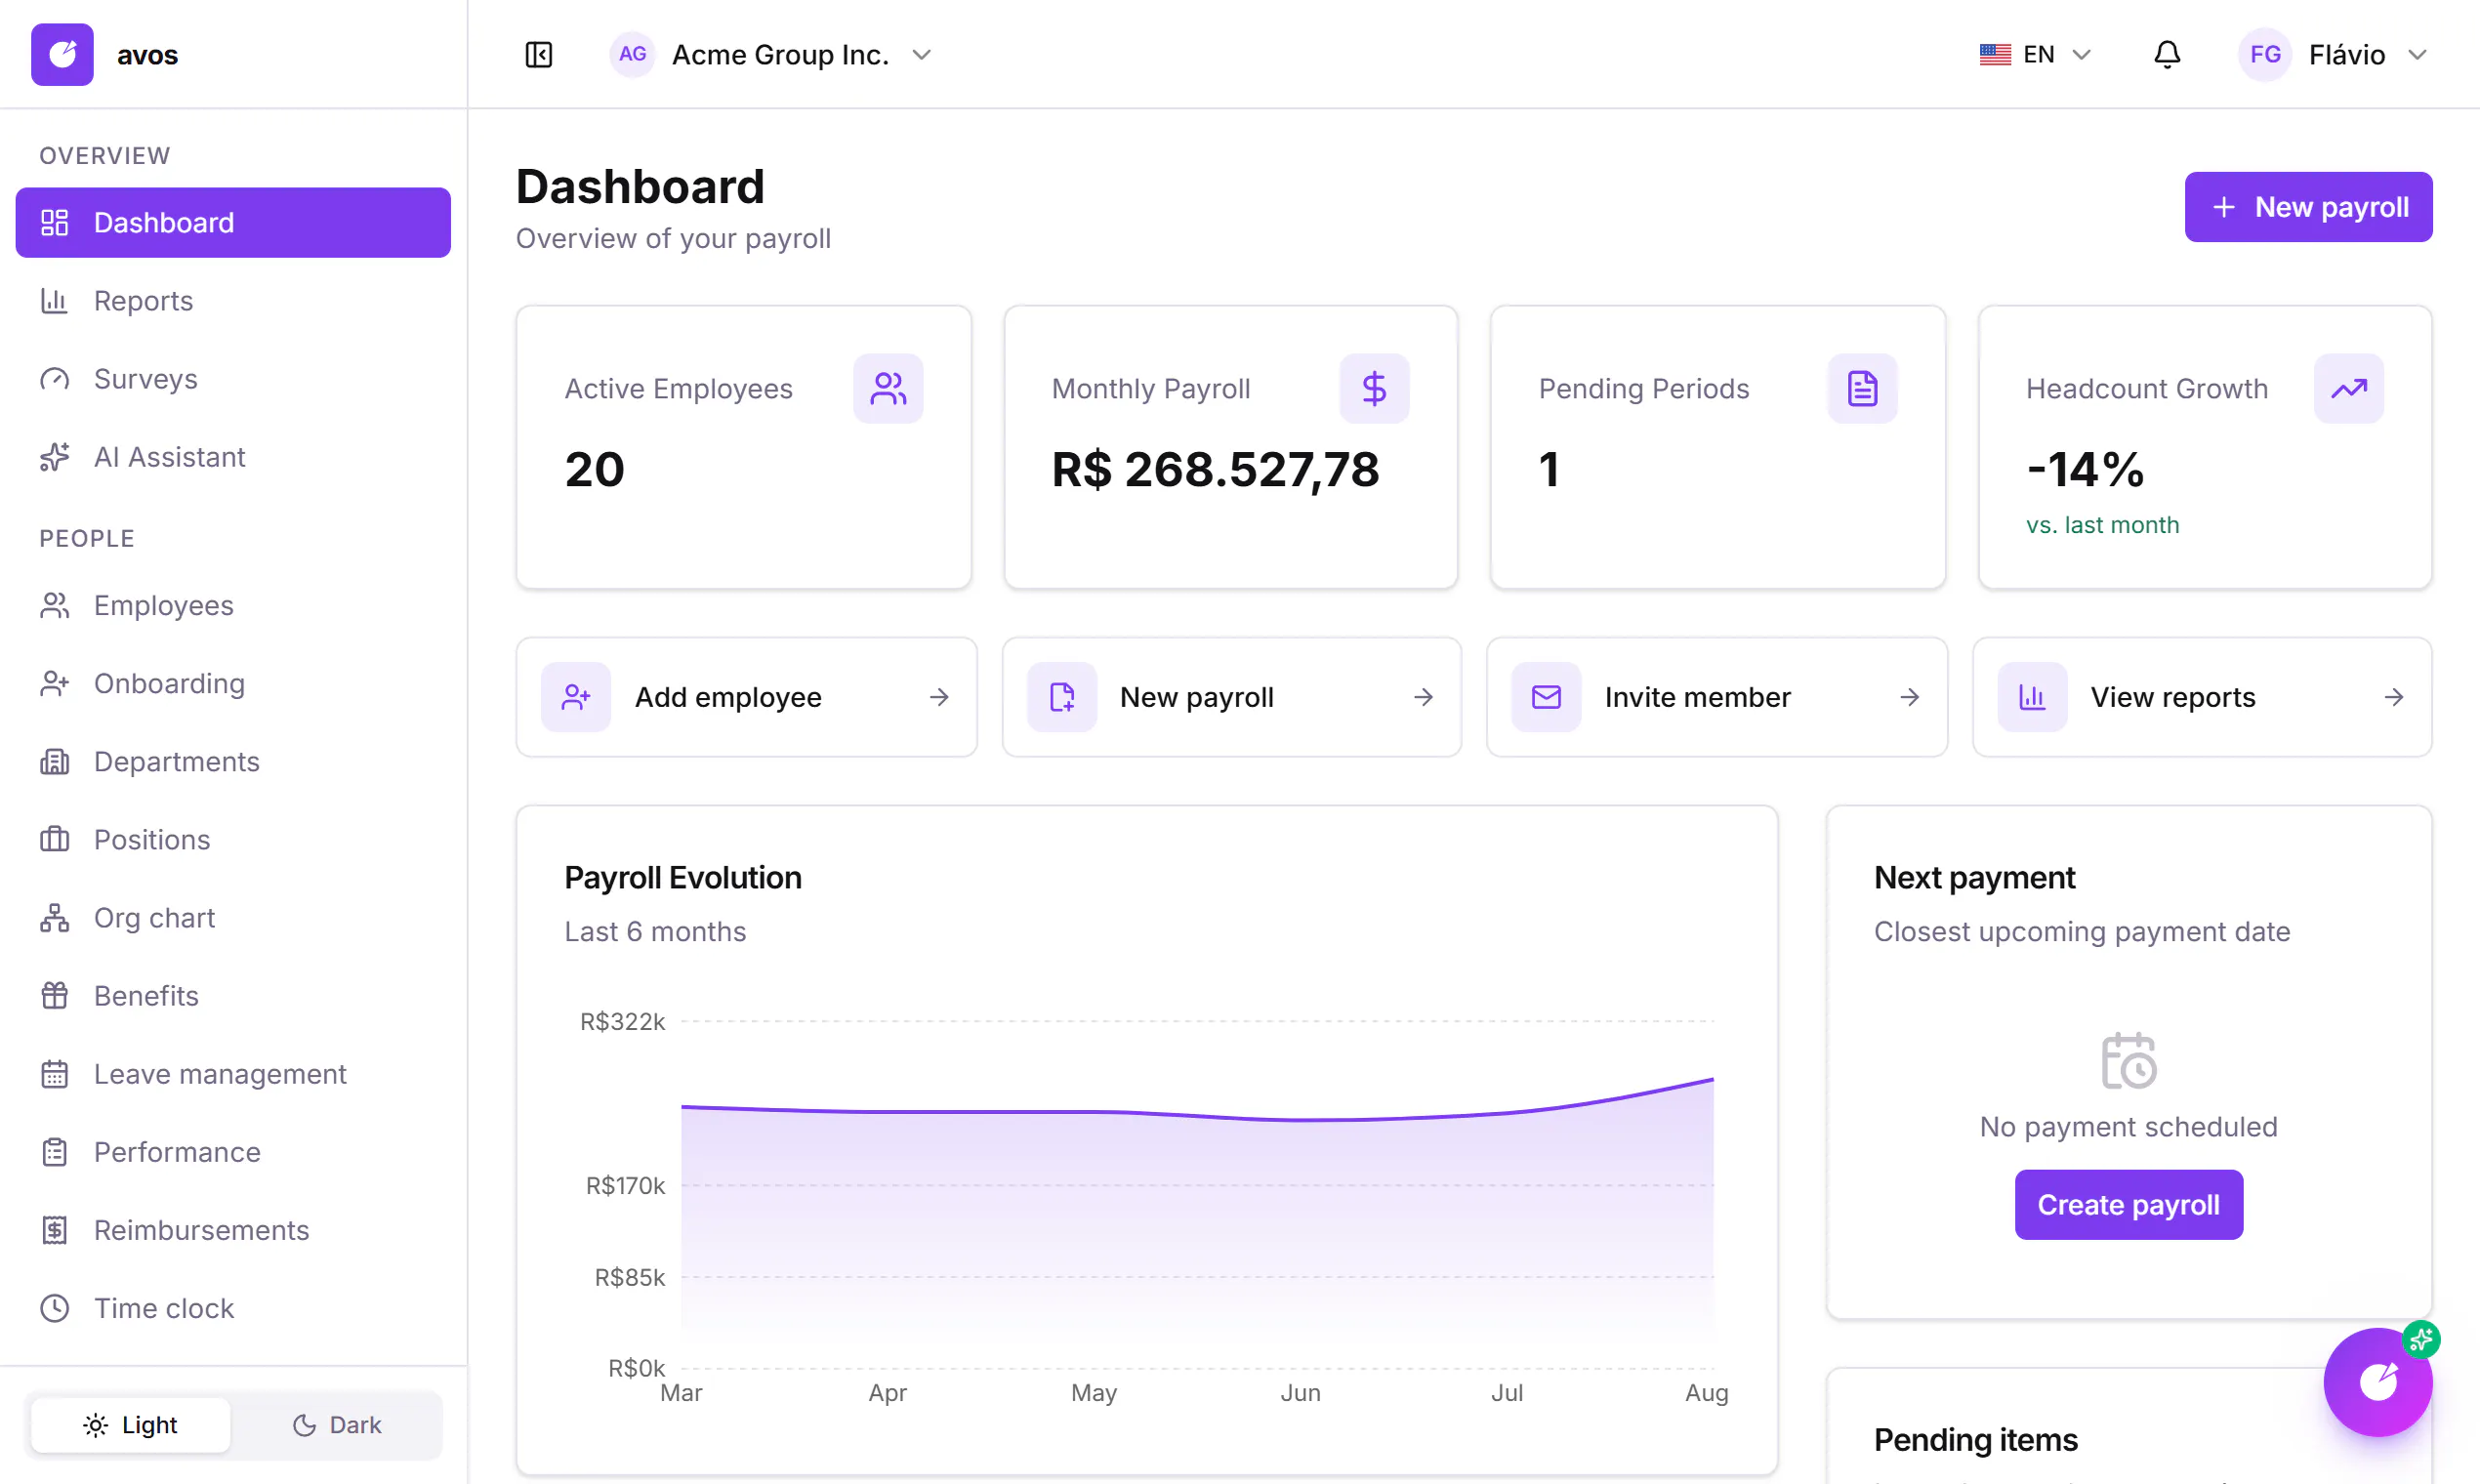The width and height of the screenshot is (2480, 1484).
Task: Open the floating AI assistant chat bubble
Action: 2378,1382
